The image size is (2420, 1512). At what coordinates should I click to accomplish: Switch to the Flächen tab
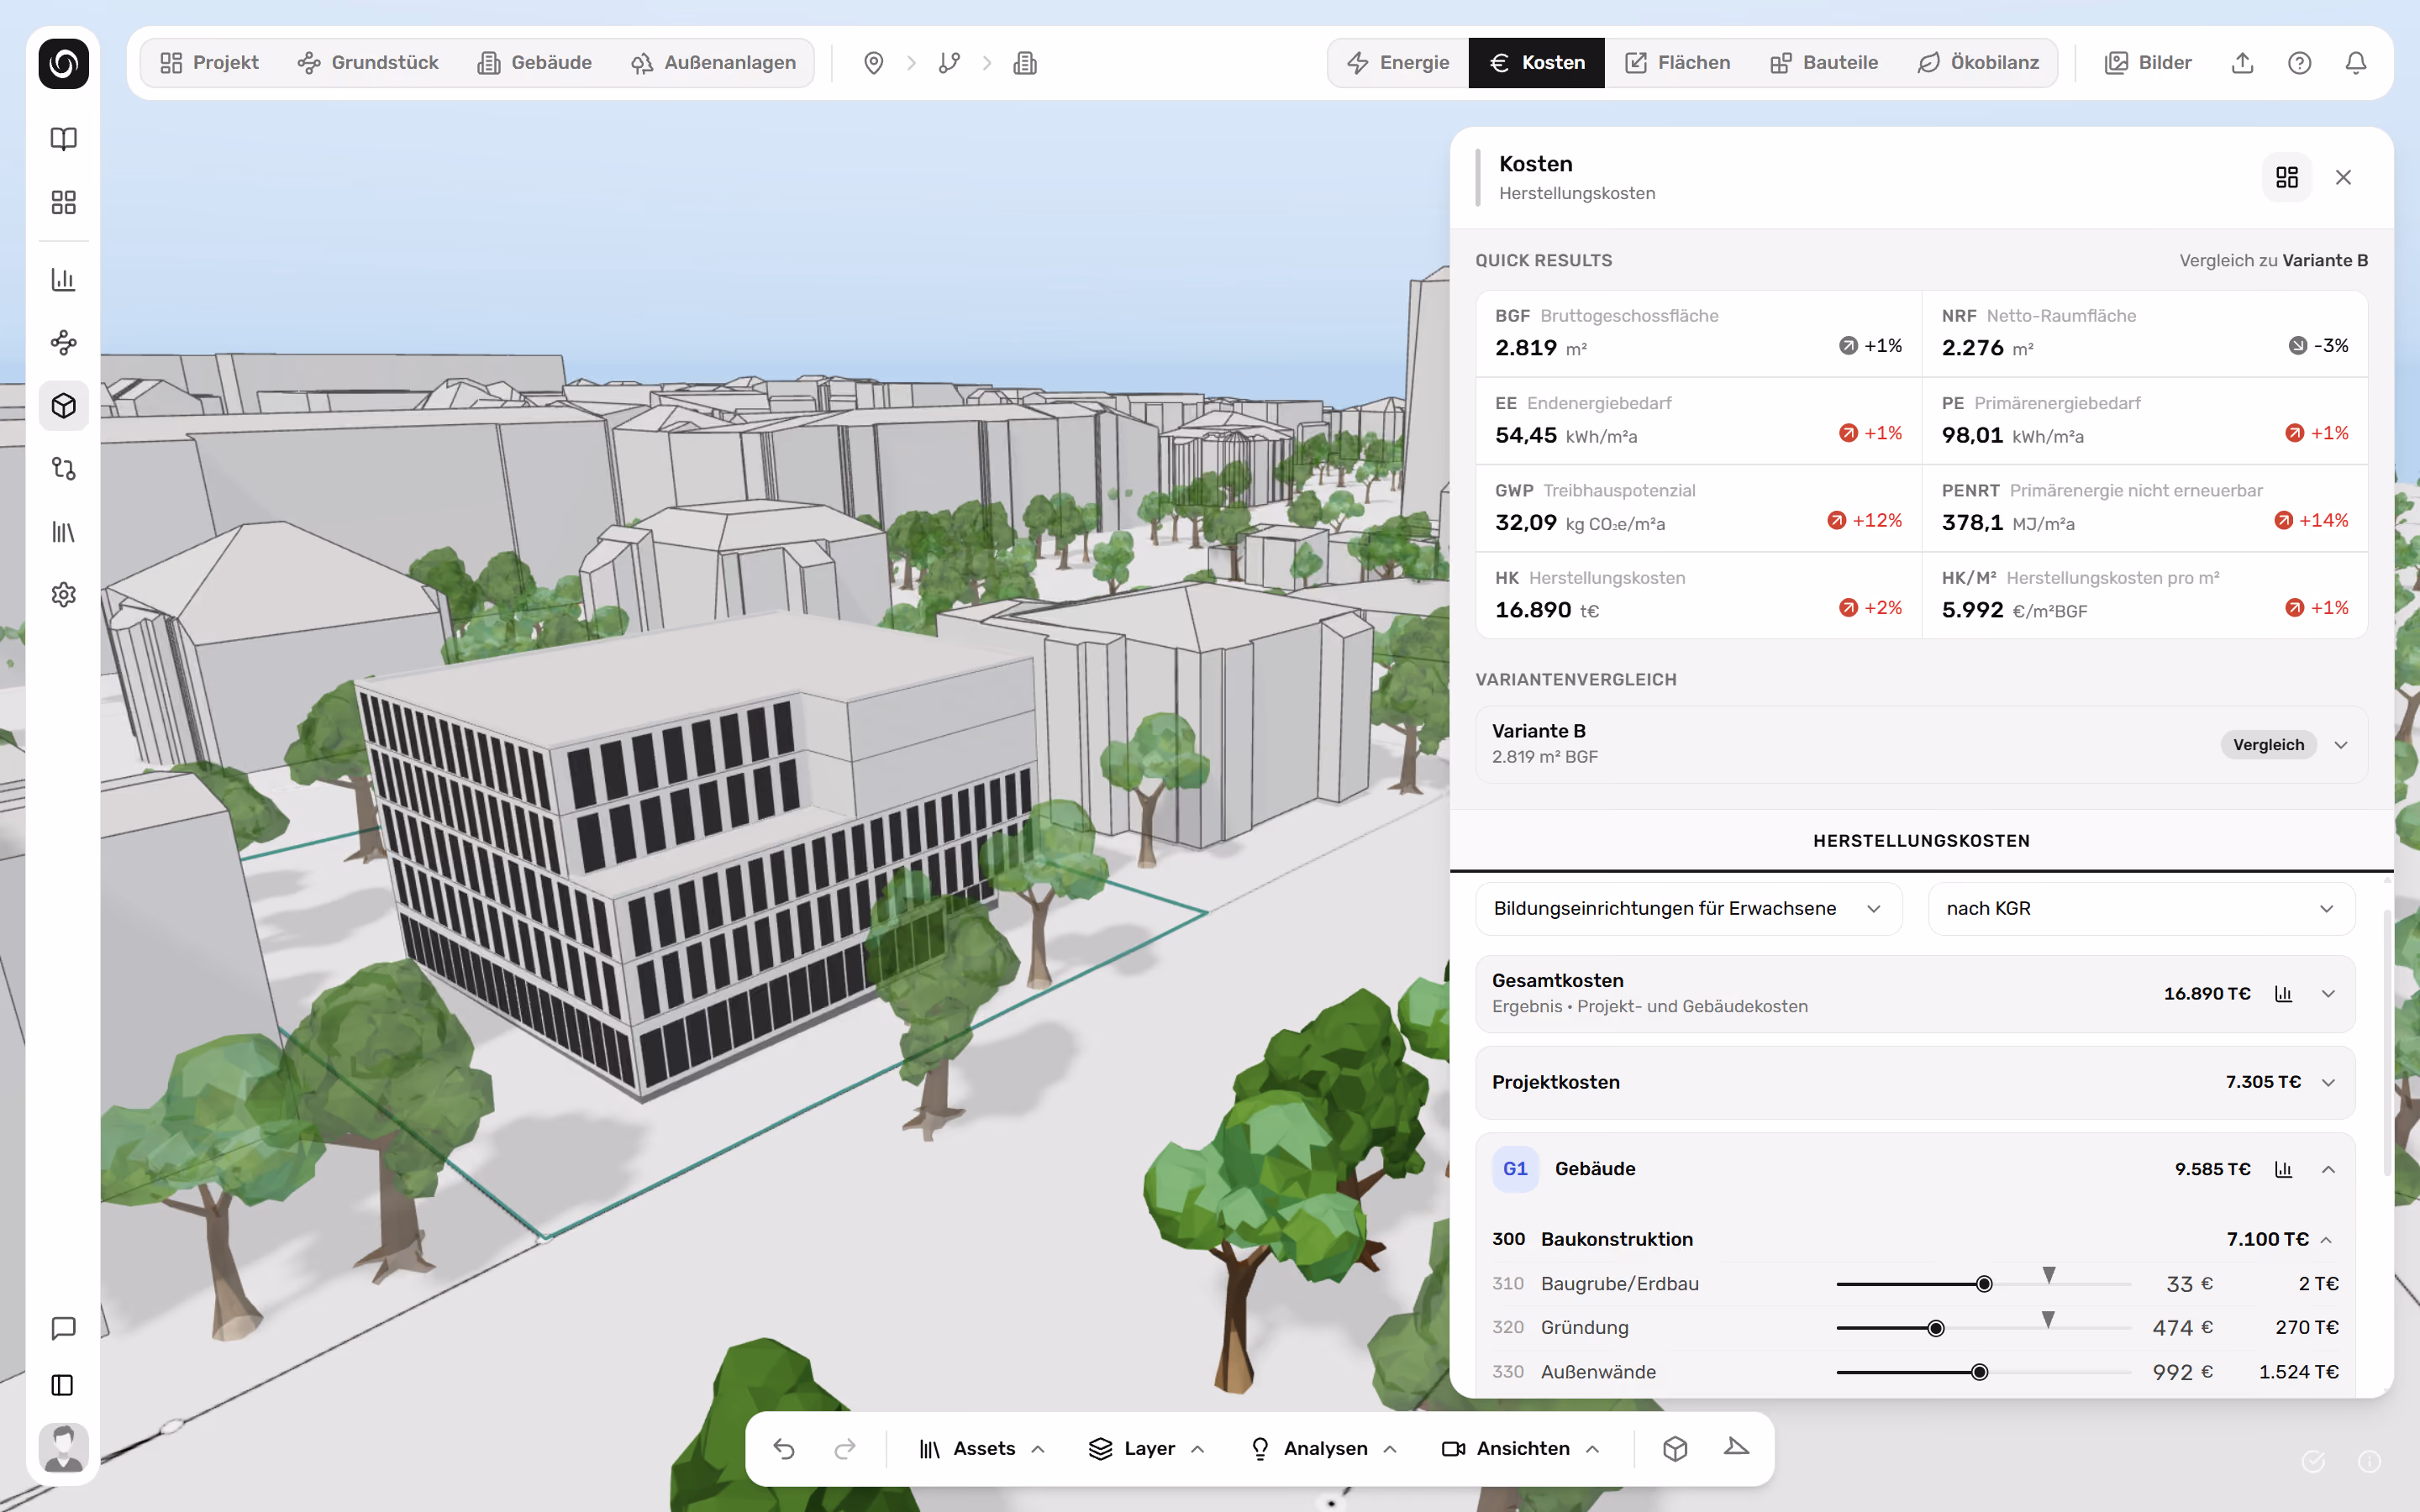pos(1677,63)
